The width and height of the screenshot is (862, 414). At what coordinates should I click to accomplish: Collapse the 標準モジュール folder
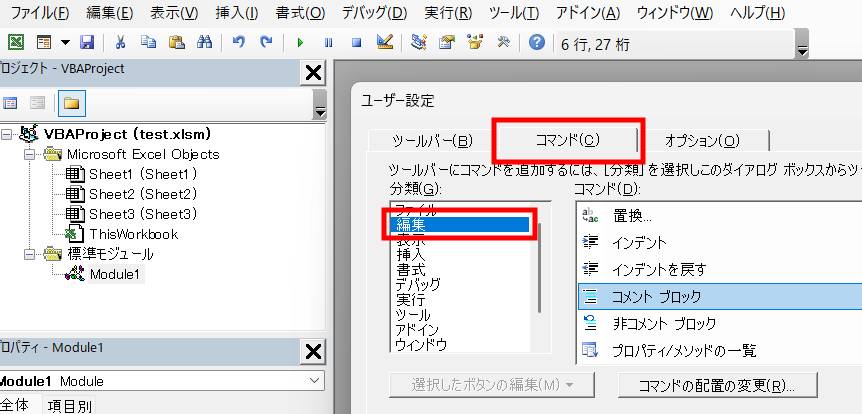pyautogui.click(x=29, y=254)
